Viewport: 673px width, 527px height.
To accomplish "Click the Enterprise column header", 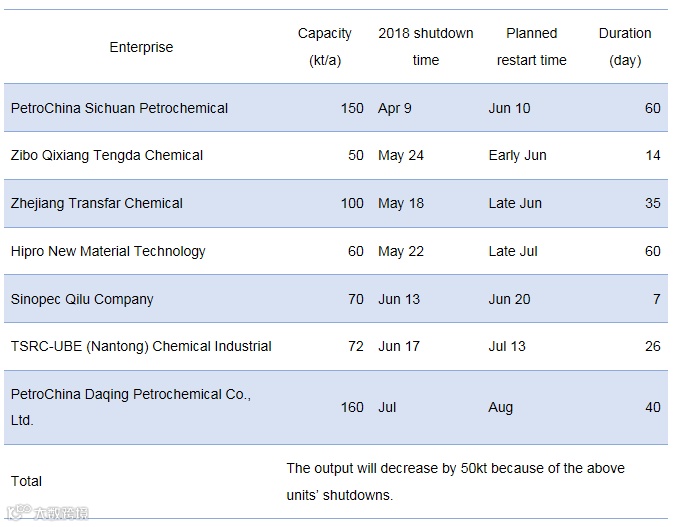I will point(141,47).
